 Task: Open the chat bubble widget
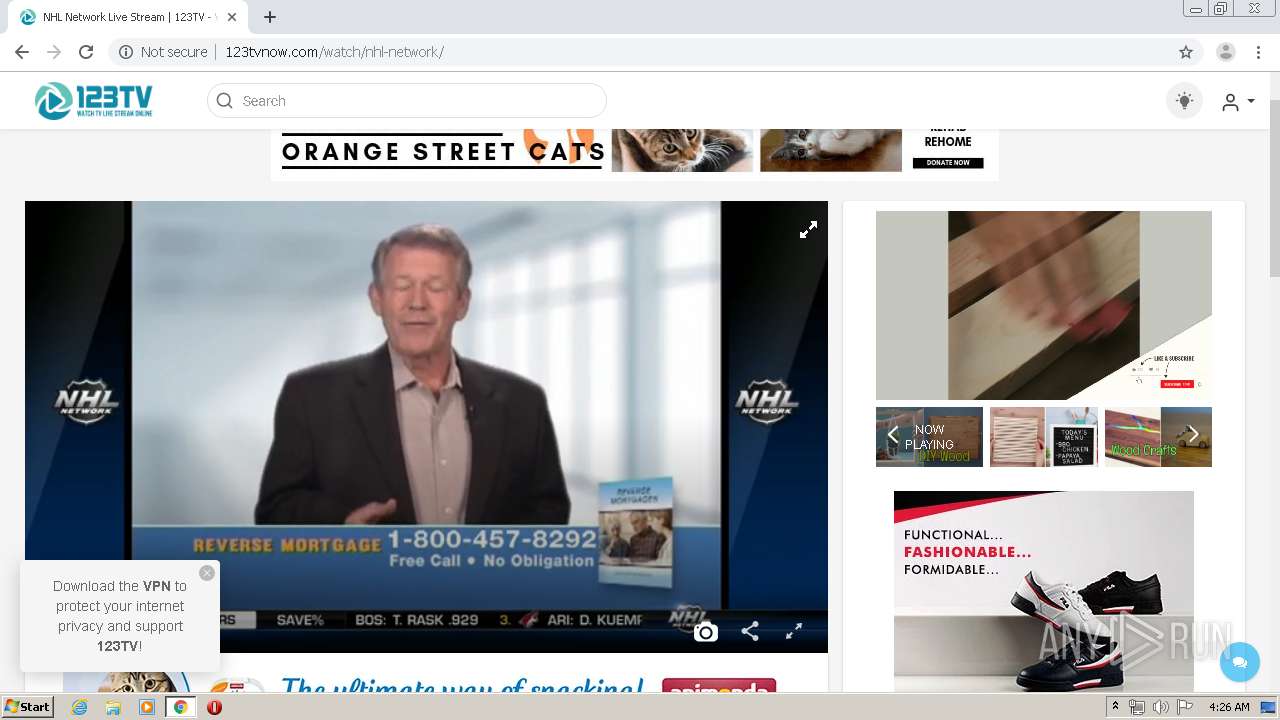click(x=1240, y=662)
